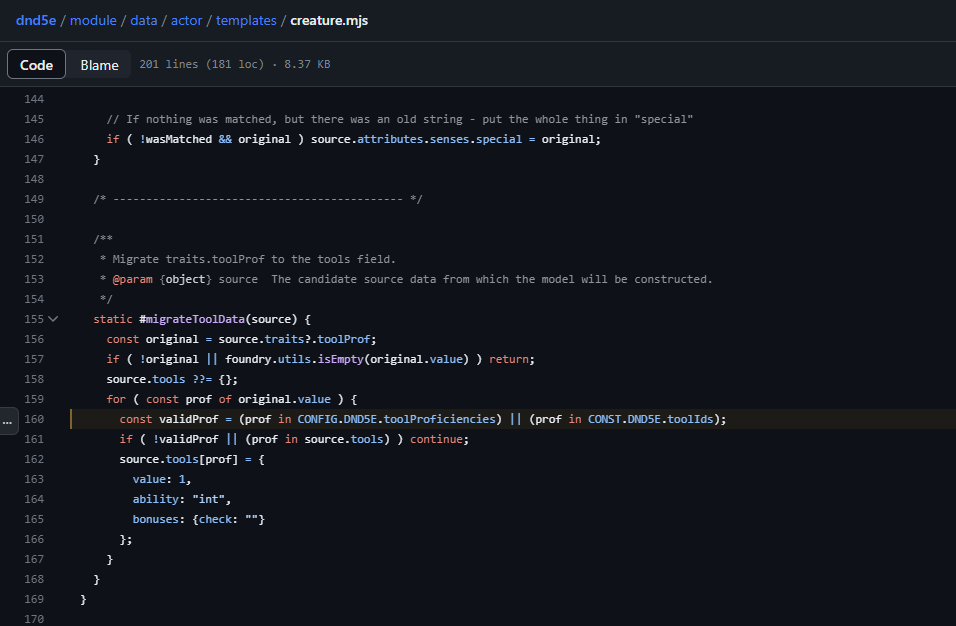
Task: Open the '...' code options menu beside line 160
Action: [x=8, y=420]
